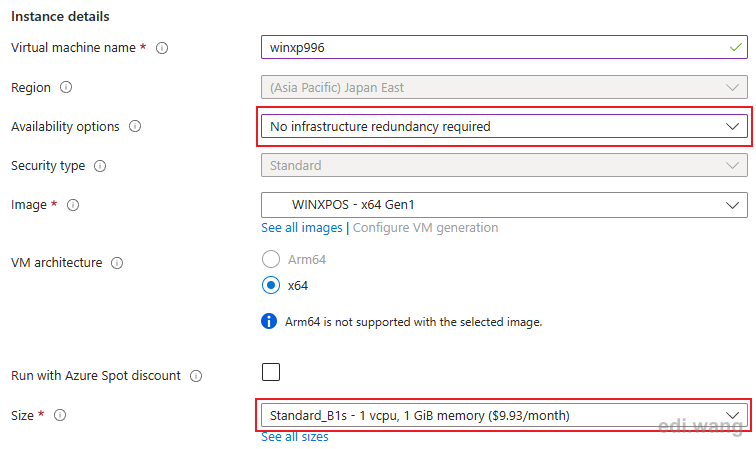Viewport: 756px width, 449px height.
Task: Click info icon next to Region label
Action: [66, 87]
